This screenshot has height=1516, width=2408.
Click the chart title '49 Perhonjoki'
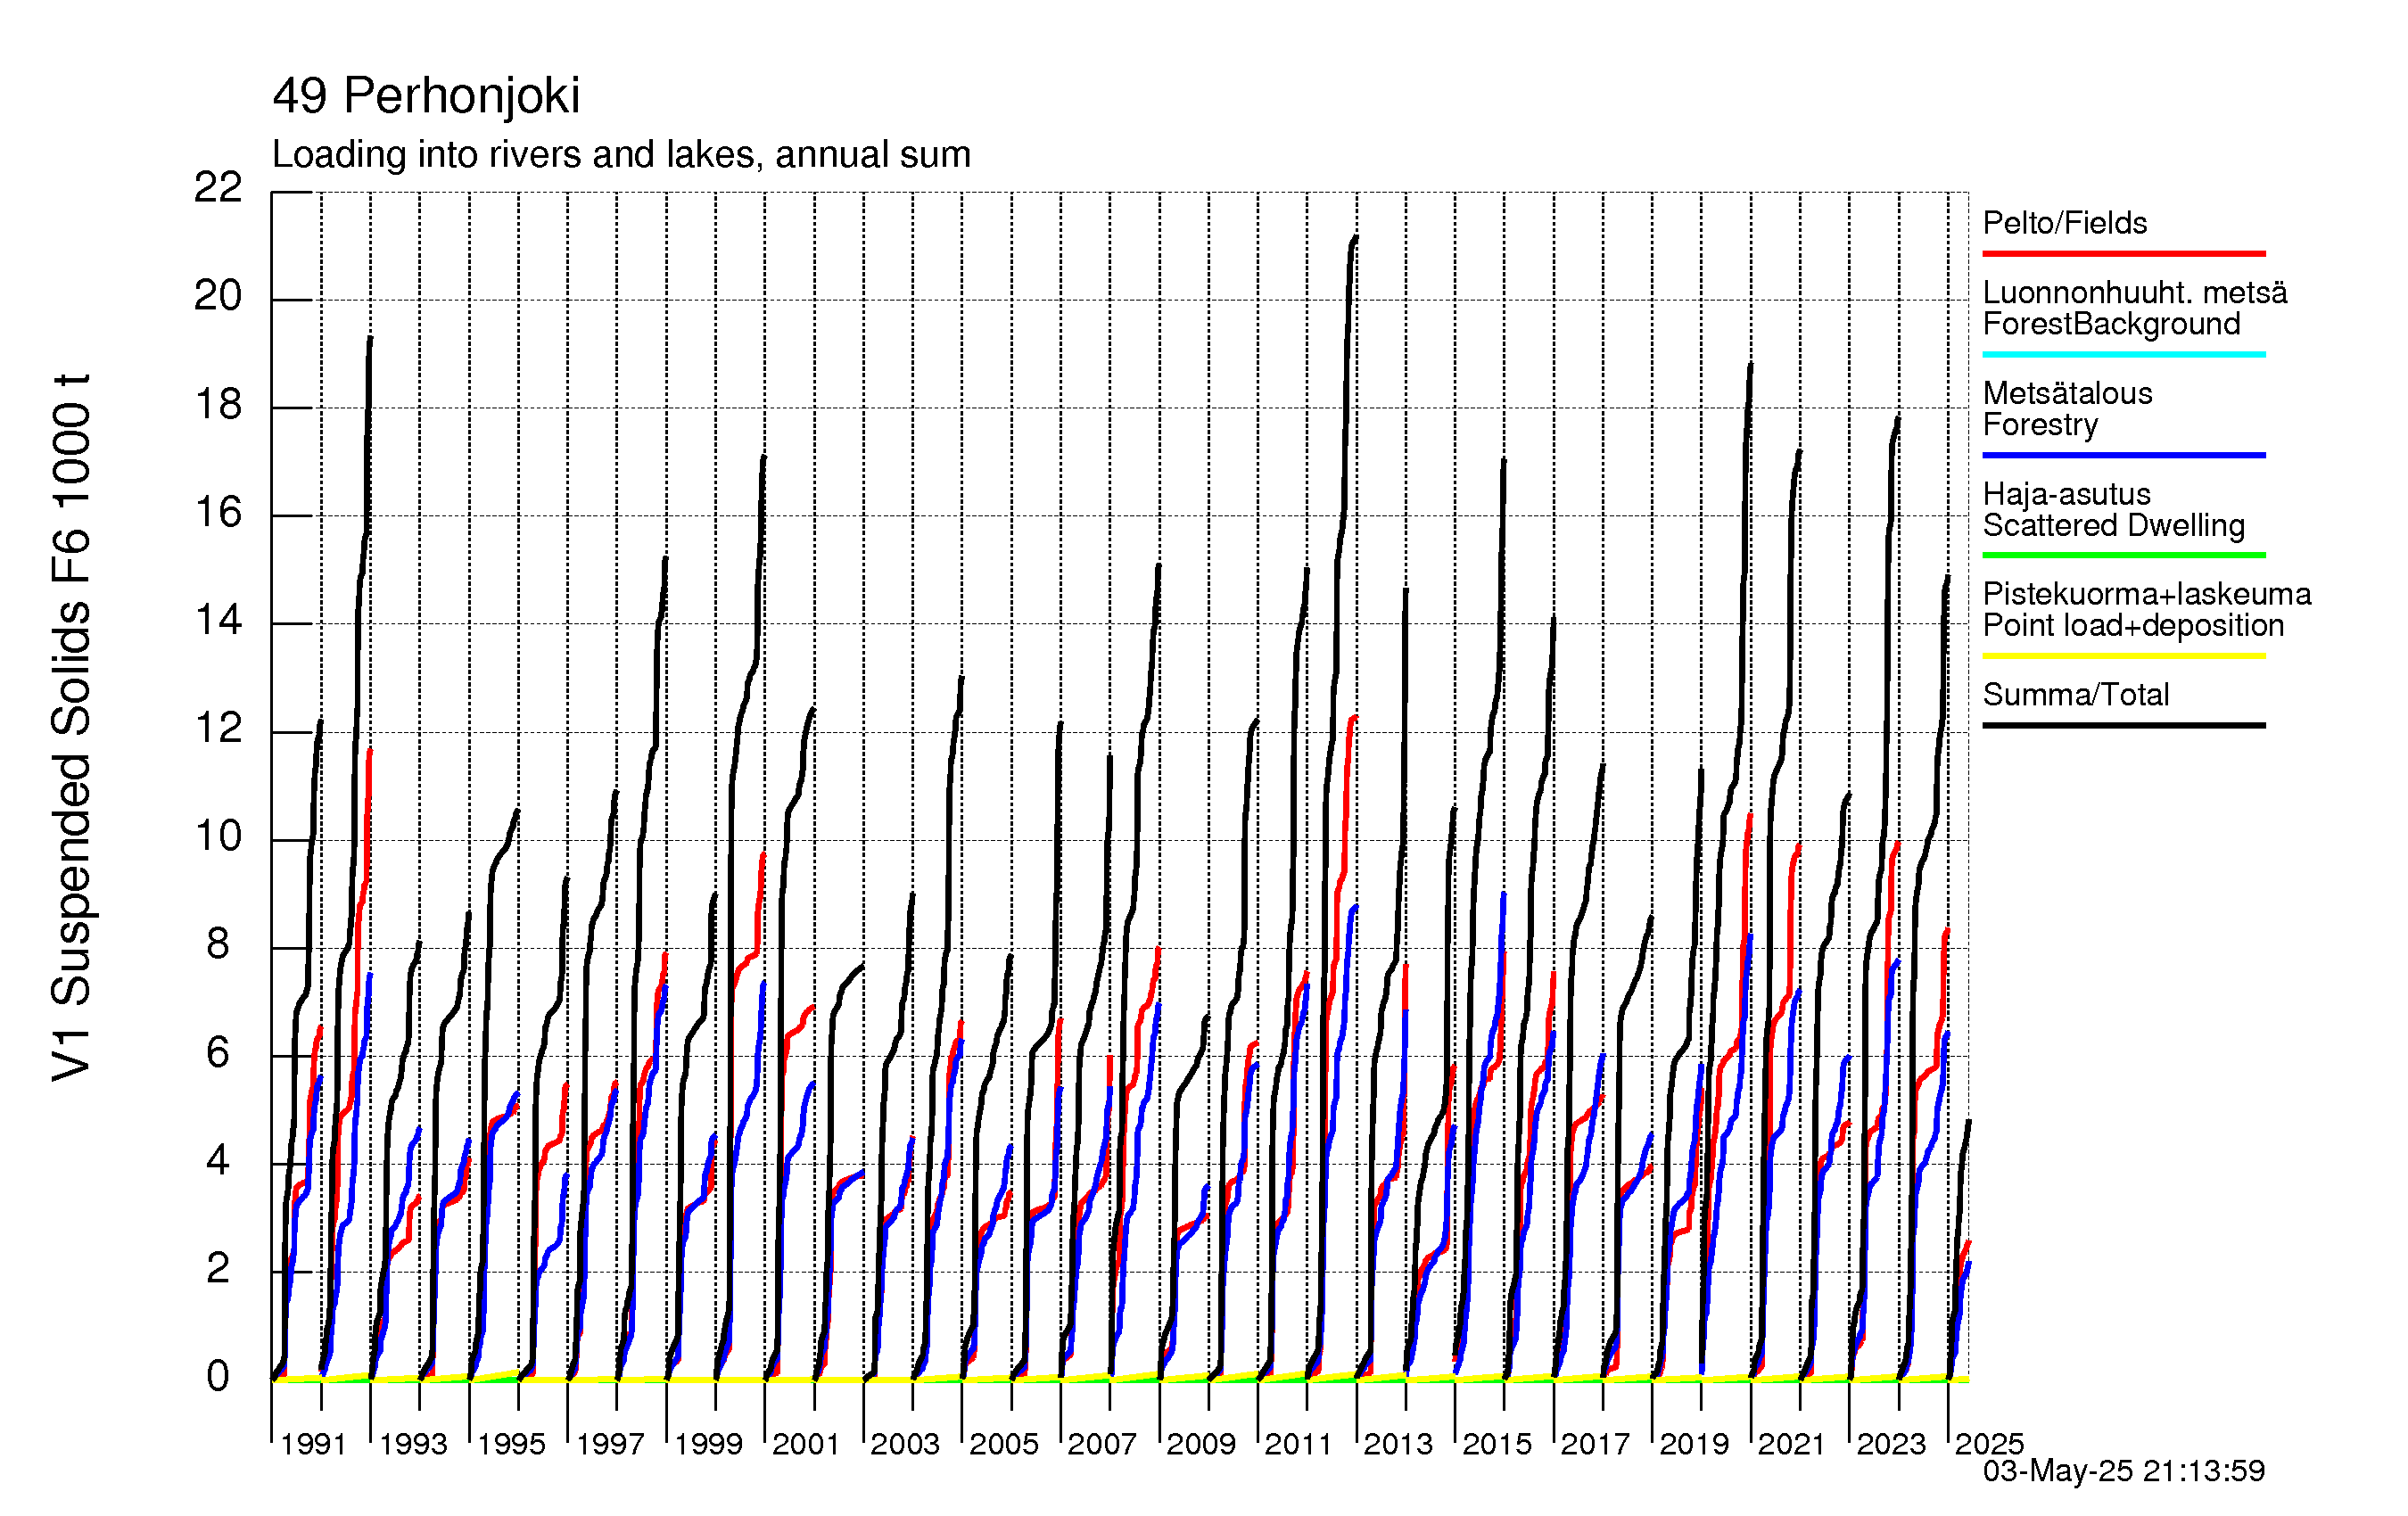(x=426, y=97)
